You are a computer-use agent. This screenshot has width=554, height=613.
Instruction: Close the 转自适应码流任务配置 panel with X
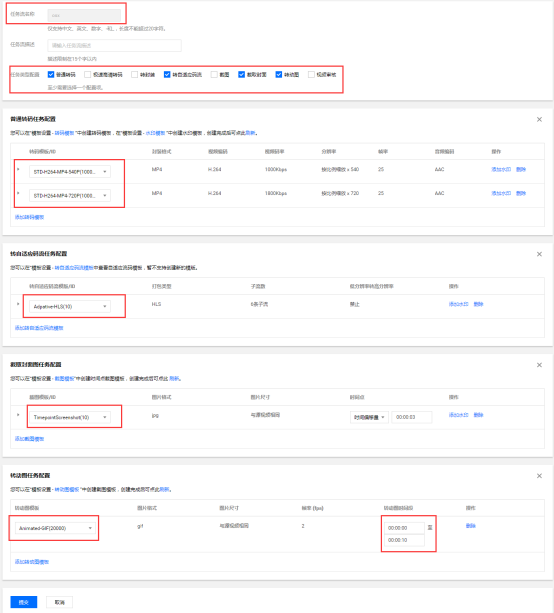click(539, 254)
